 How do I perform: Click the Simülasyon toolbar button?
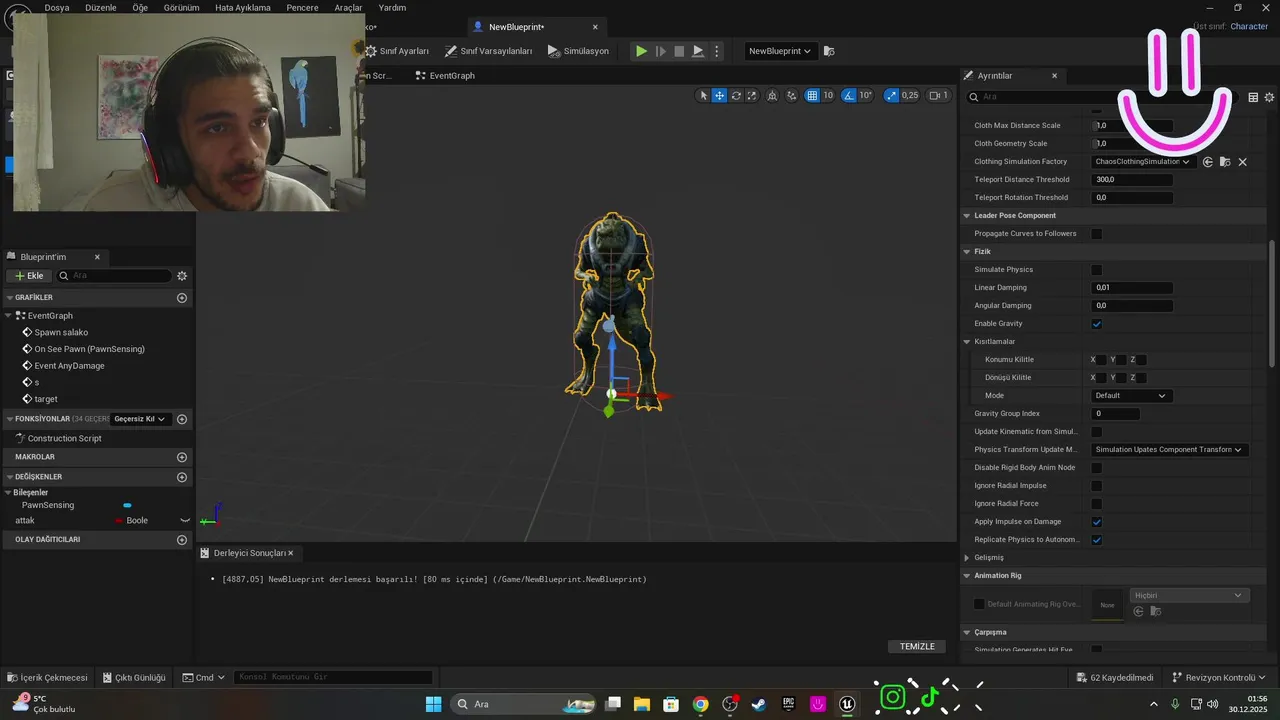(x=578, y=51)
